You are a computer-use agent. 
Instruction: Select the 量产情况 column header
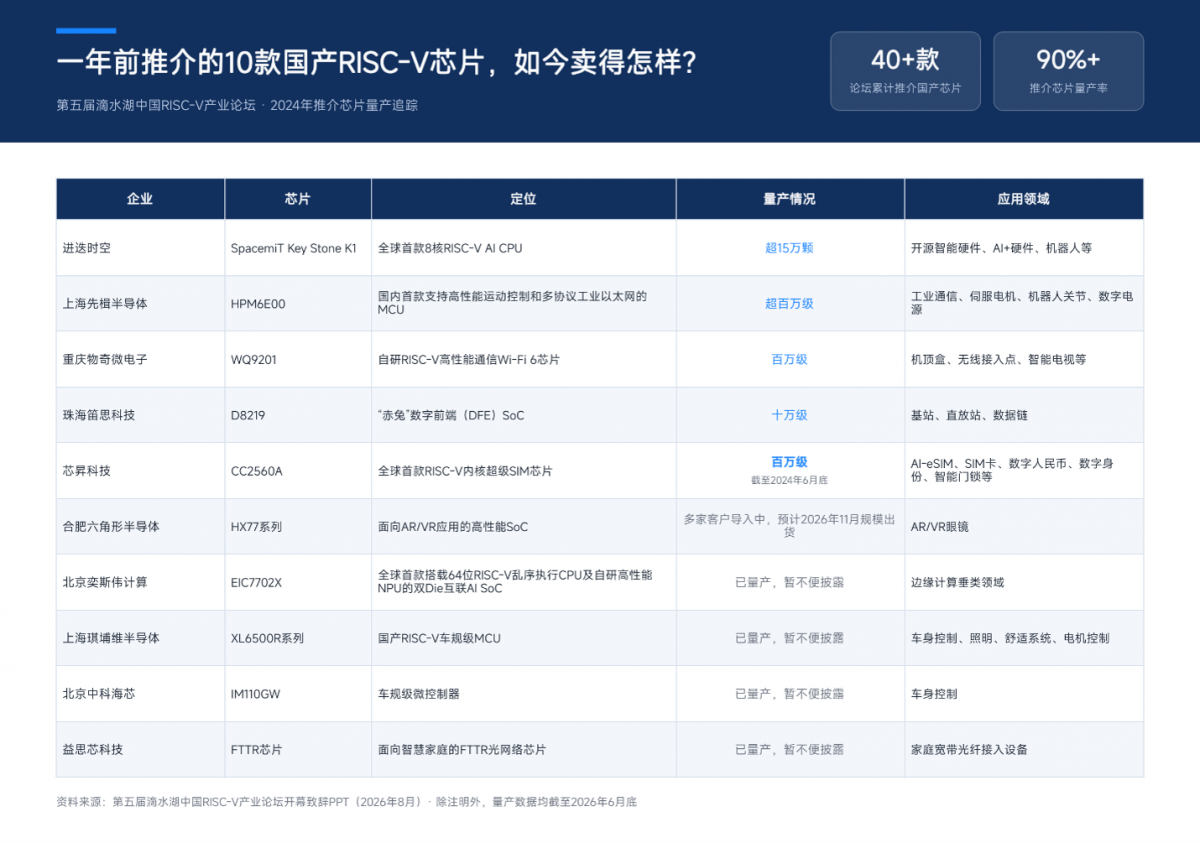[x=790, y=199]
